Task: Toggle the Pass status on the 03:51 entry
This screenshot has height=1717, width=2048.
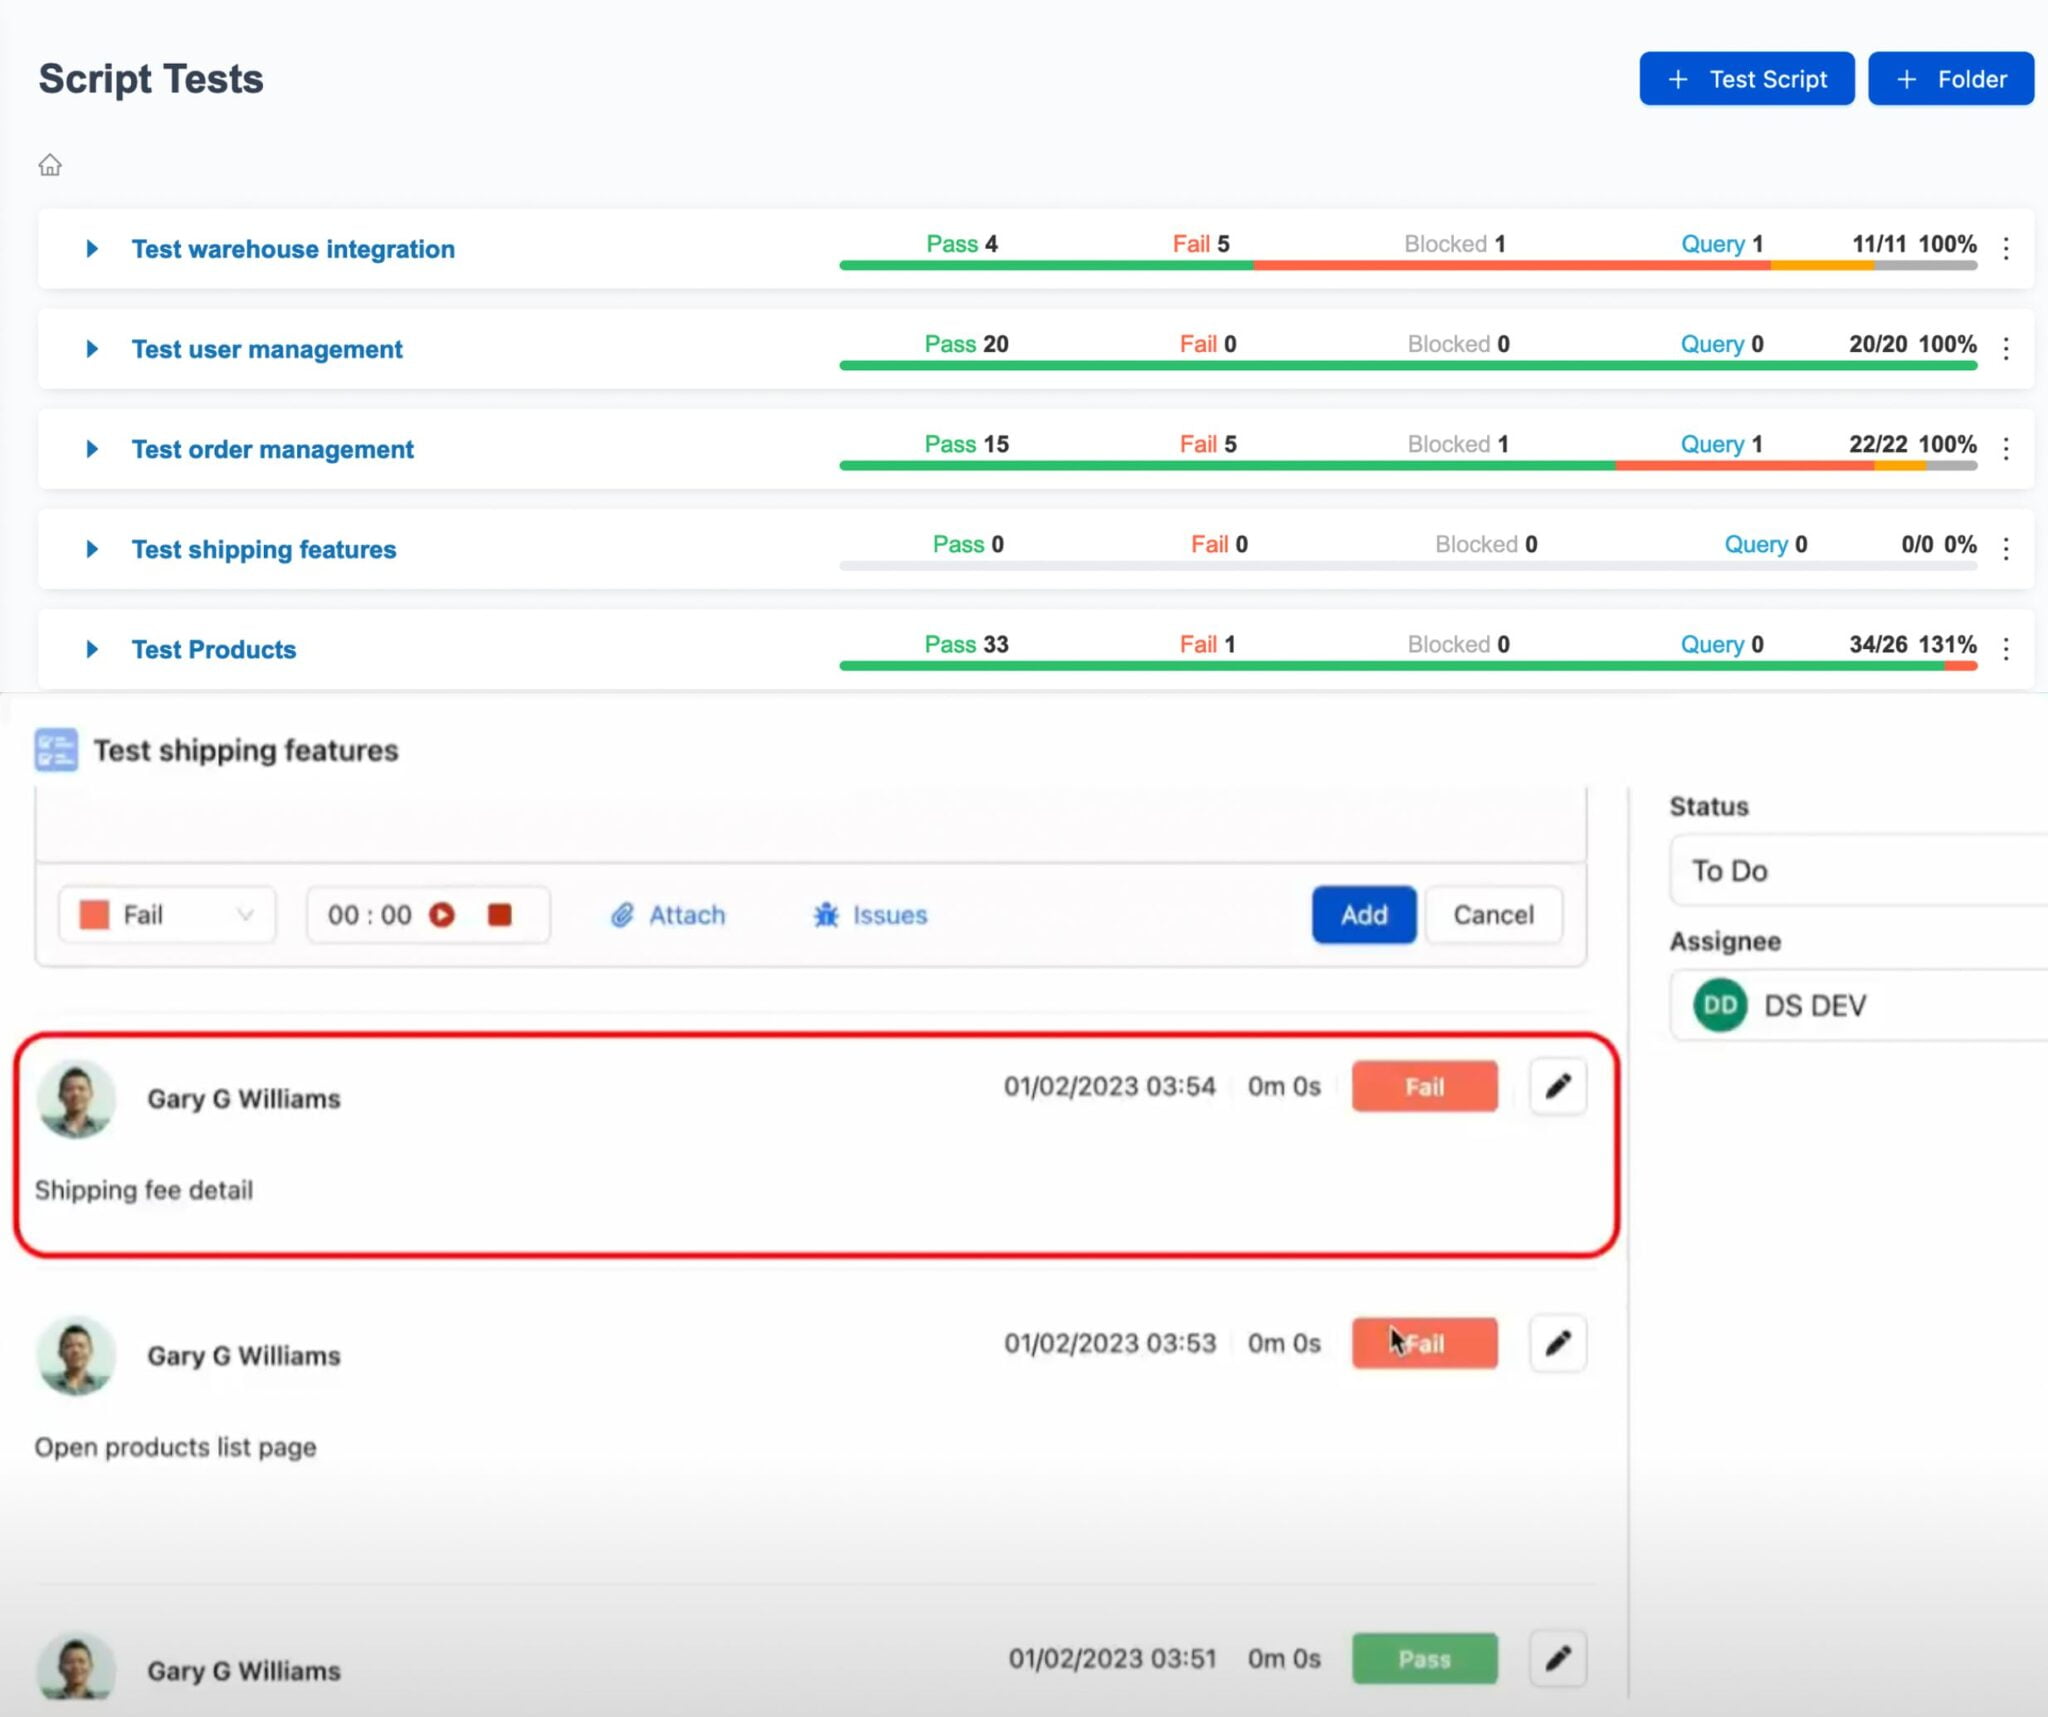Action: pos(1424,1658)
